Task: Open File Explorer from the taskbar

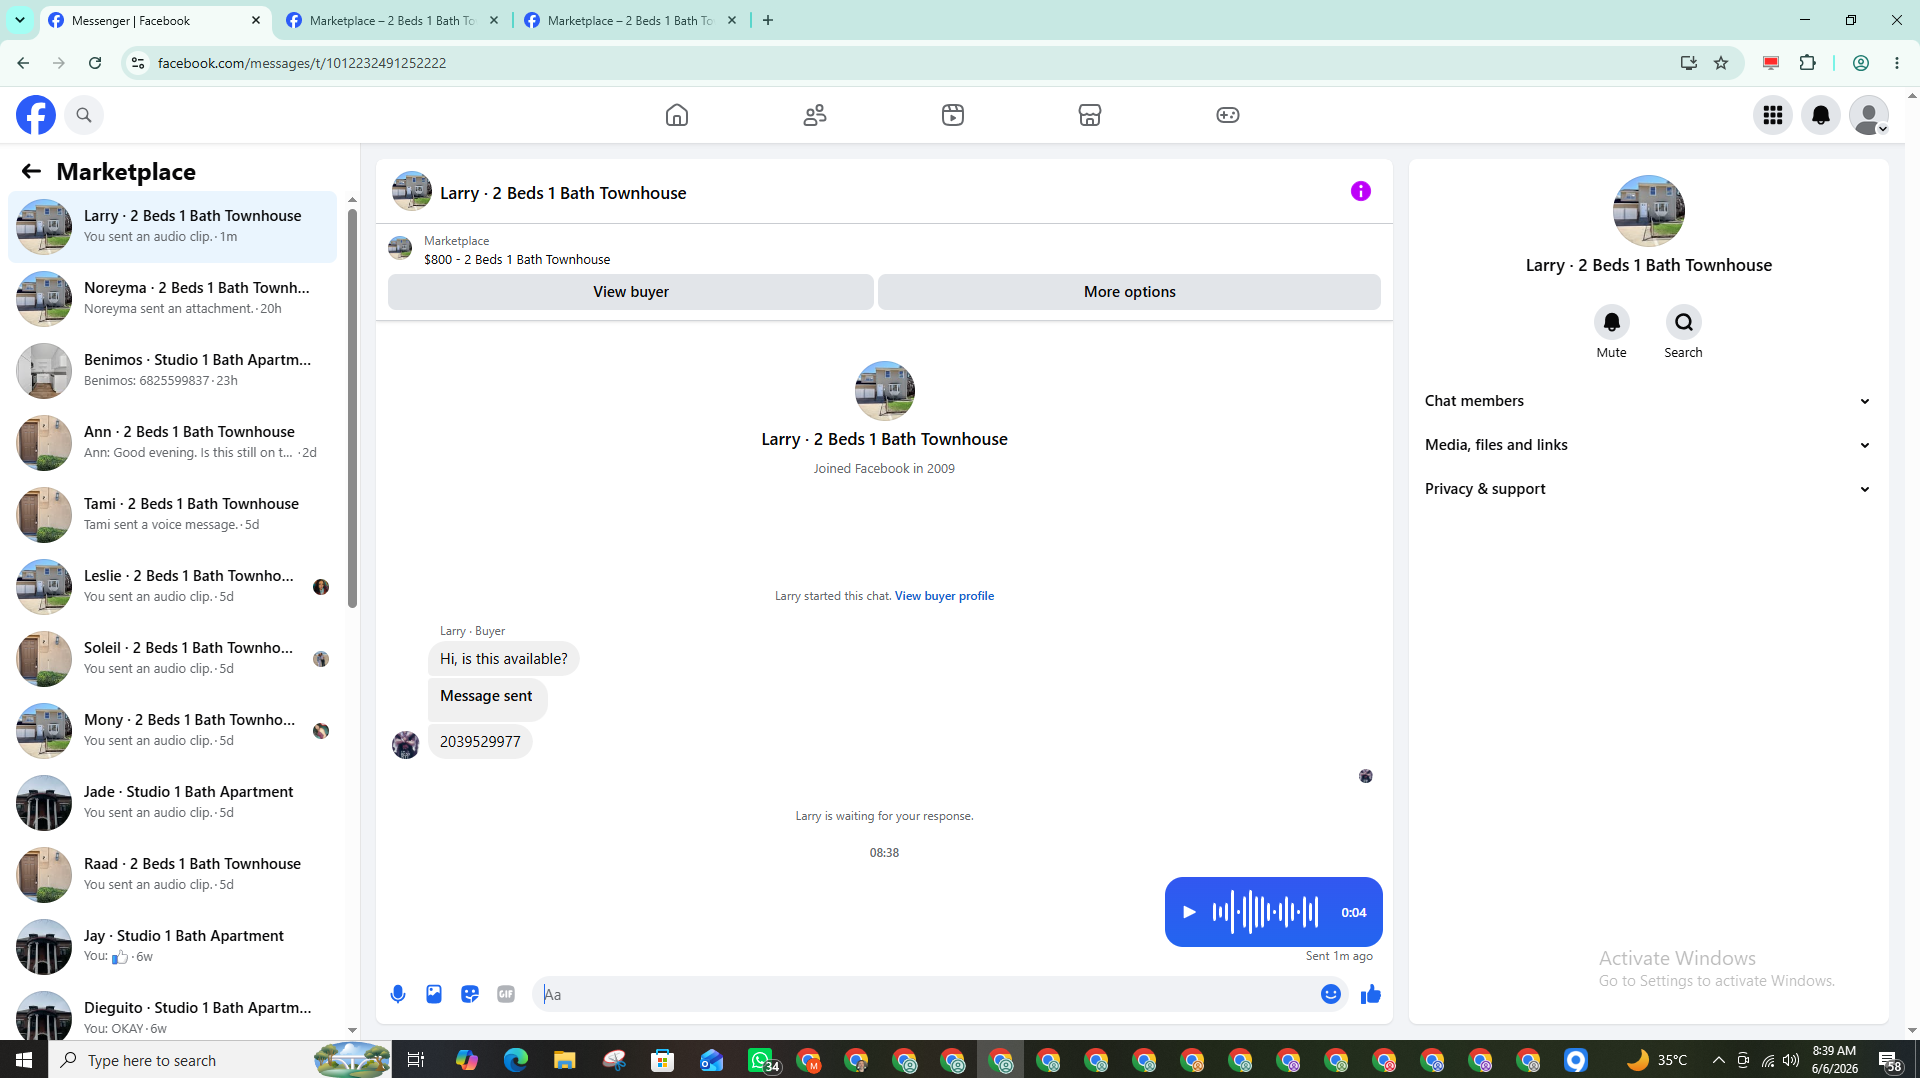Action: coord(565,1060)
